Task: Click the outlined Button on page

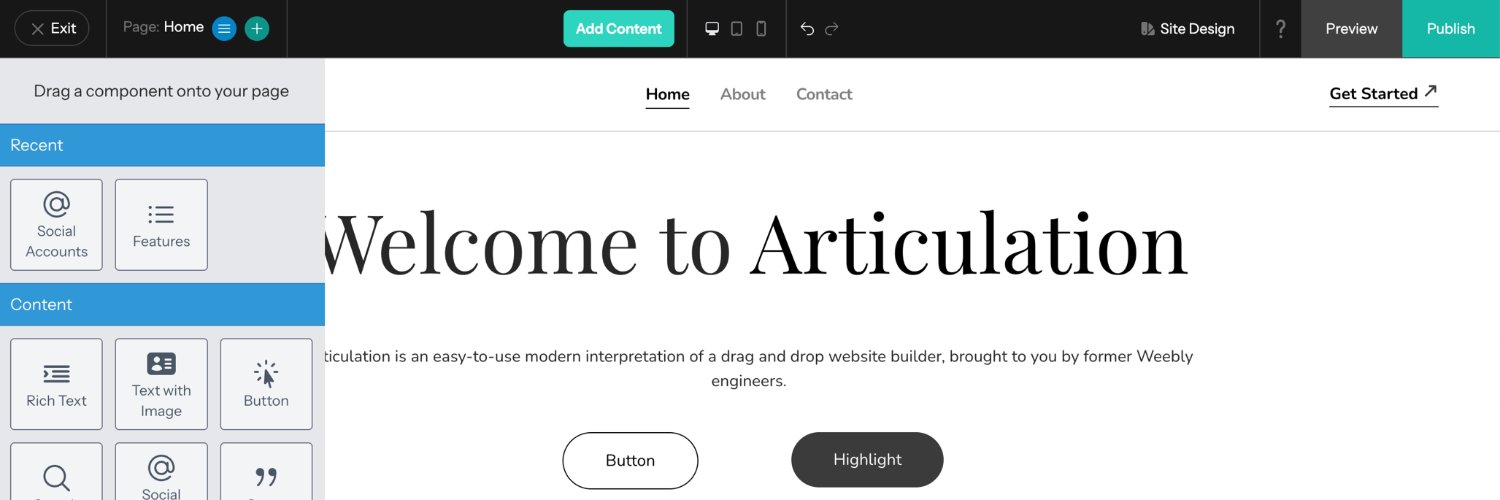Action: (630, 460)
